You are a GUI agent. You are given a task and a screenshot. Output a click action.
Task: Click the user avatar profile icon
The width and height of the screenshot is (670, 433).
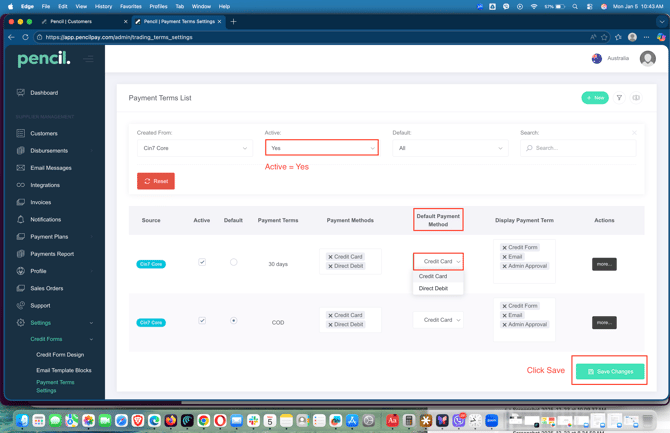(x=647, y=59)
